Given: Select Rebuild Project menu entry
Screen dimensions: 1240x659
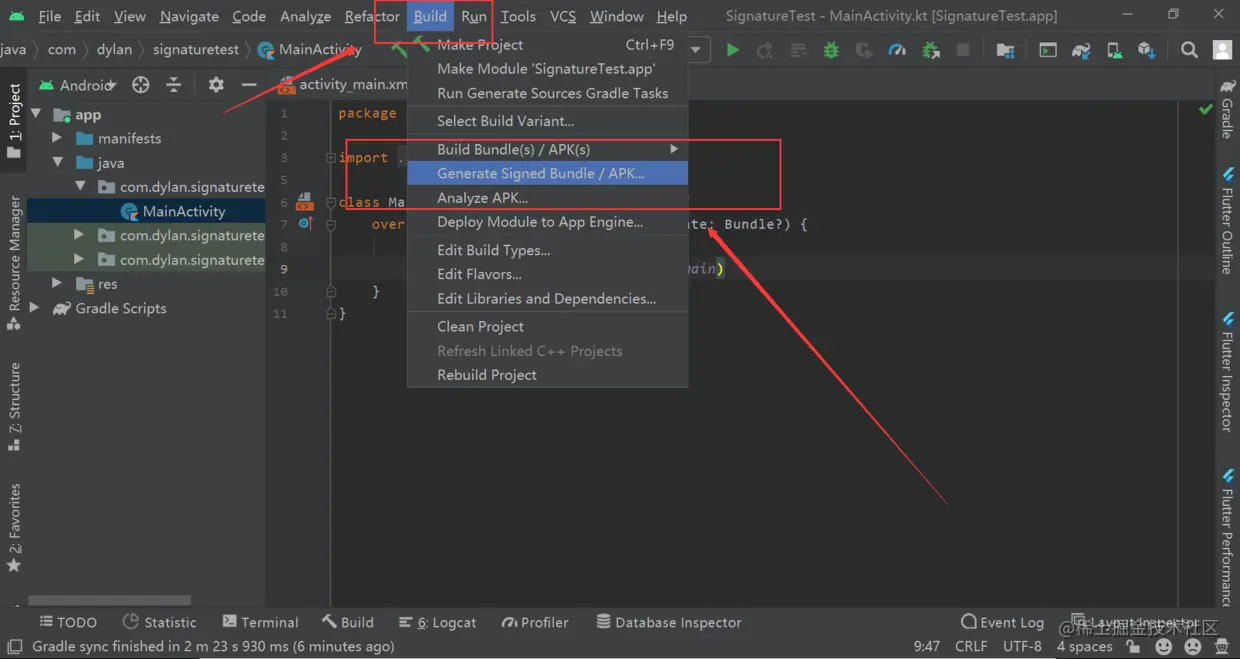Looking at the screenshot, I should tap(548, 375).
